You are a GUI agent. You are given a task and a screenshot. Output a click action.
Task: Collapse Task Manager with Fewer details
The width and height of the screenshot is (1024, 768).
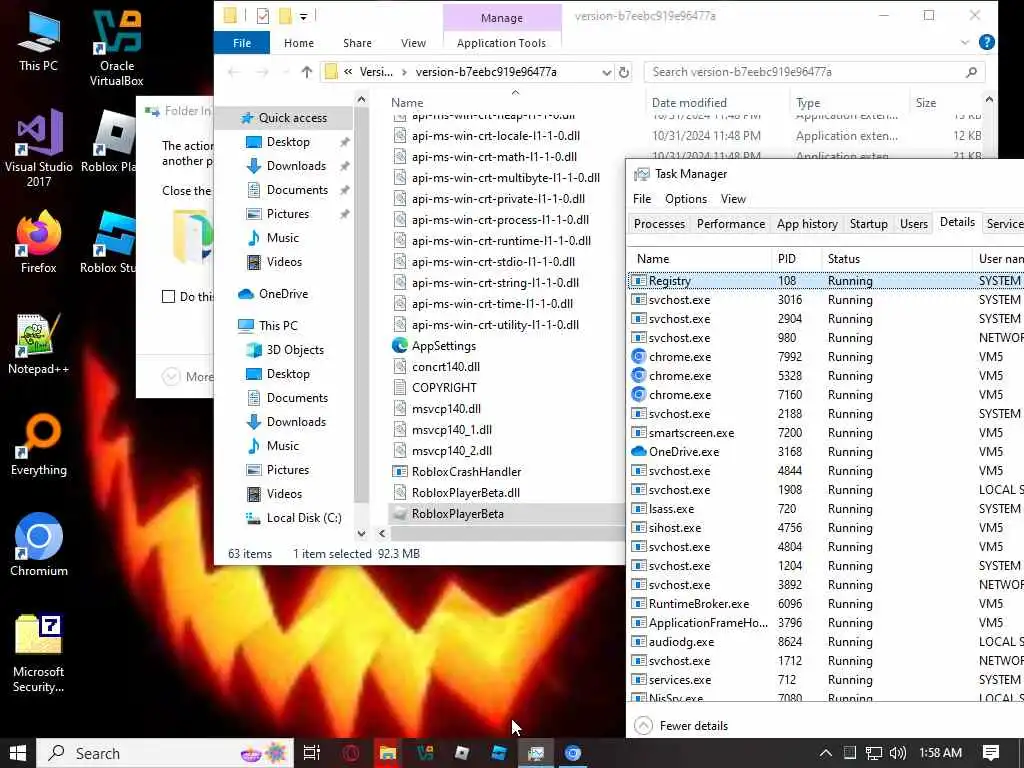[681, 726]
